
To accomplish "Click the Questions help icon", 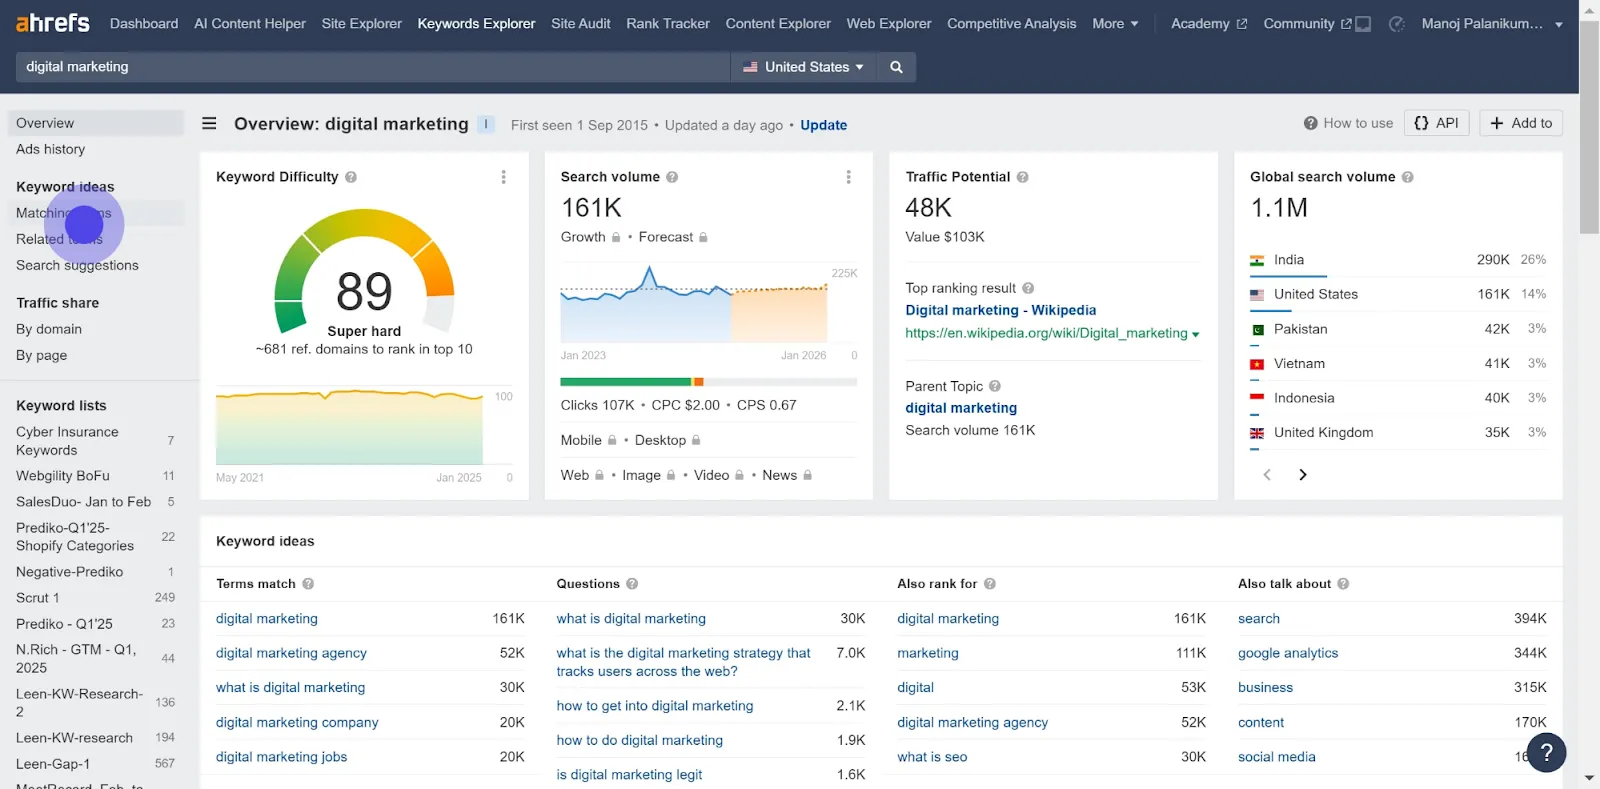I will coord(632,584).
